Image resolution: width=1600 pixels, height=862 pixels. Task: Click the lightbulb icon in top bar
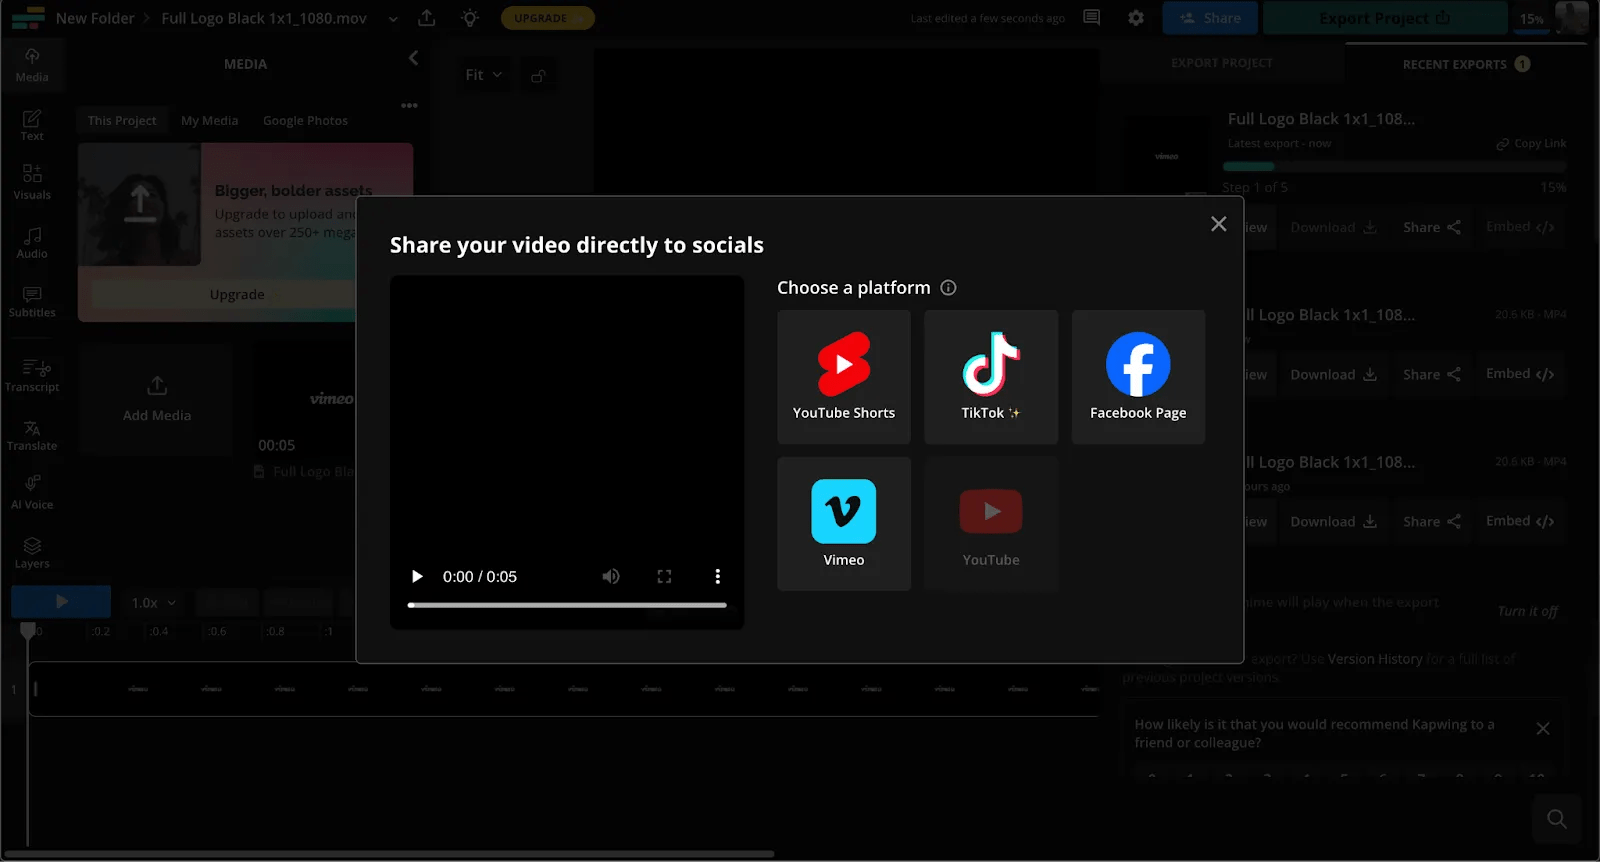(x=470, y=18)
